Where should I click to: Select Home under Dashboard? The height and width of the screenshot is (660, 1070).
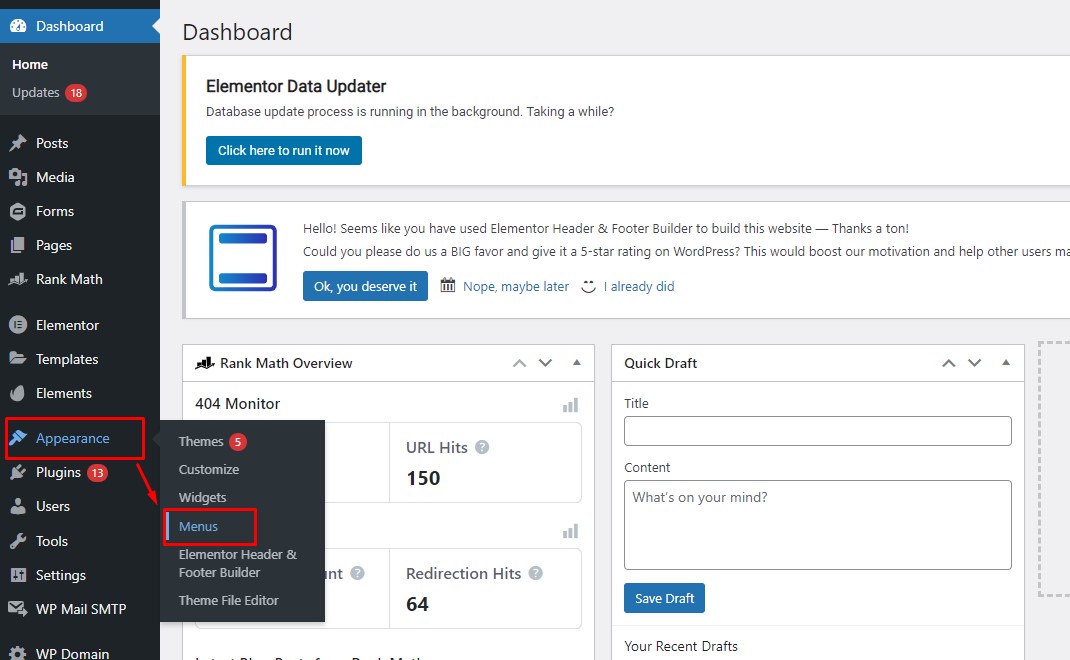coord(30,64)
